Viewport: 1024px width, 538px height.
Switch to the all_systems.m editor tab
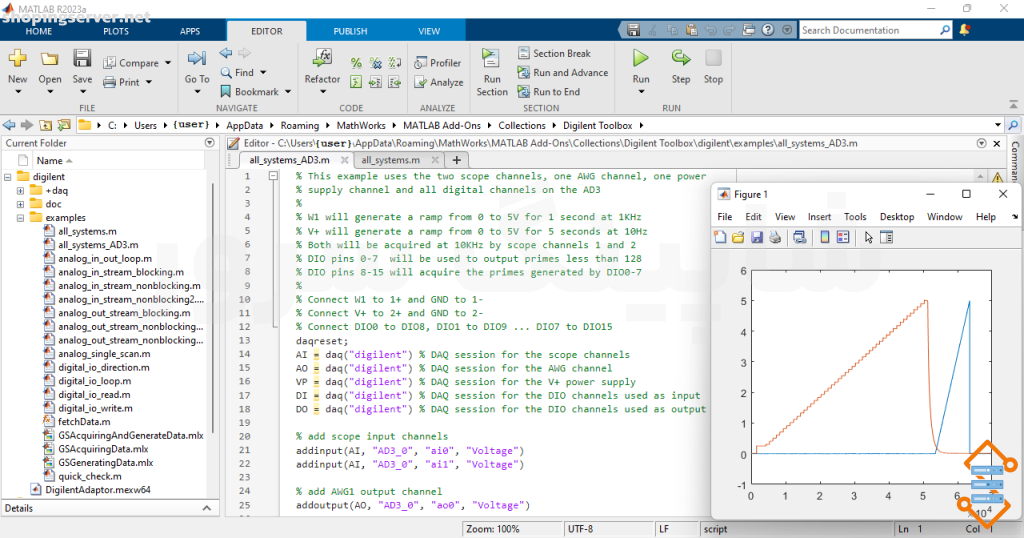pyautogui.click(x=391, y=160)
